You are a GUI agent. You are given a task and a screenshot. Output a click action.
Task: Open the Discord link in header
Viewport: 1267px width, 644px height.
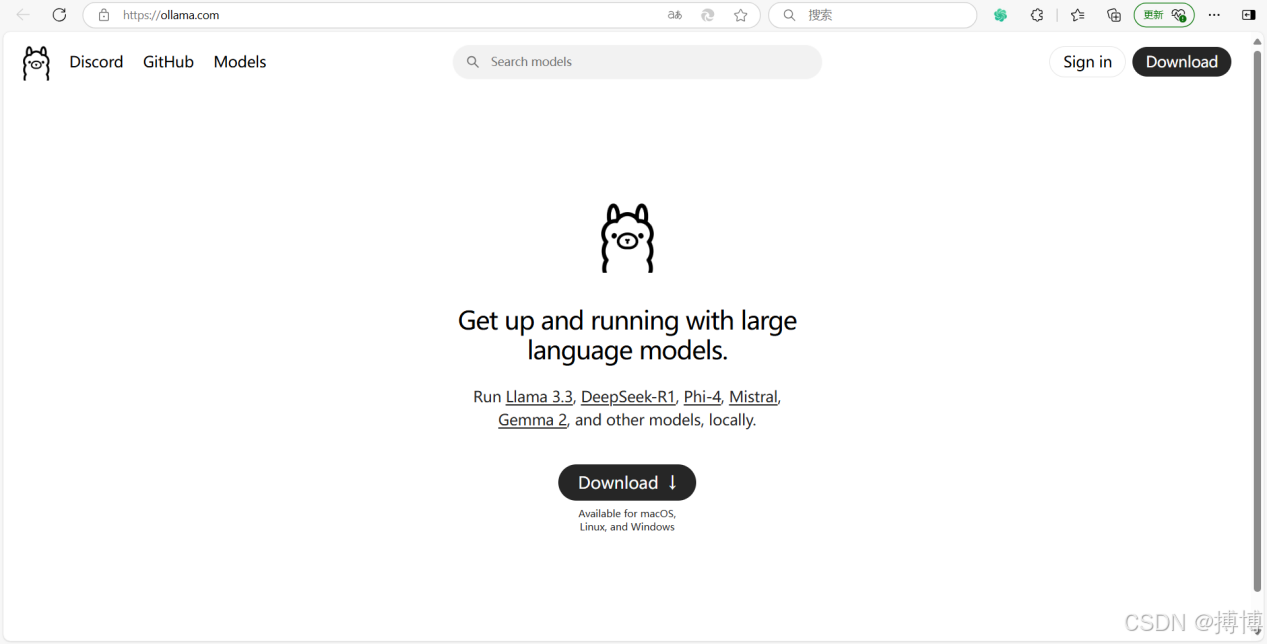click(x=96, y=62)
